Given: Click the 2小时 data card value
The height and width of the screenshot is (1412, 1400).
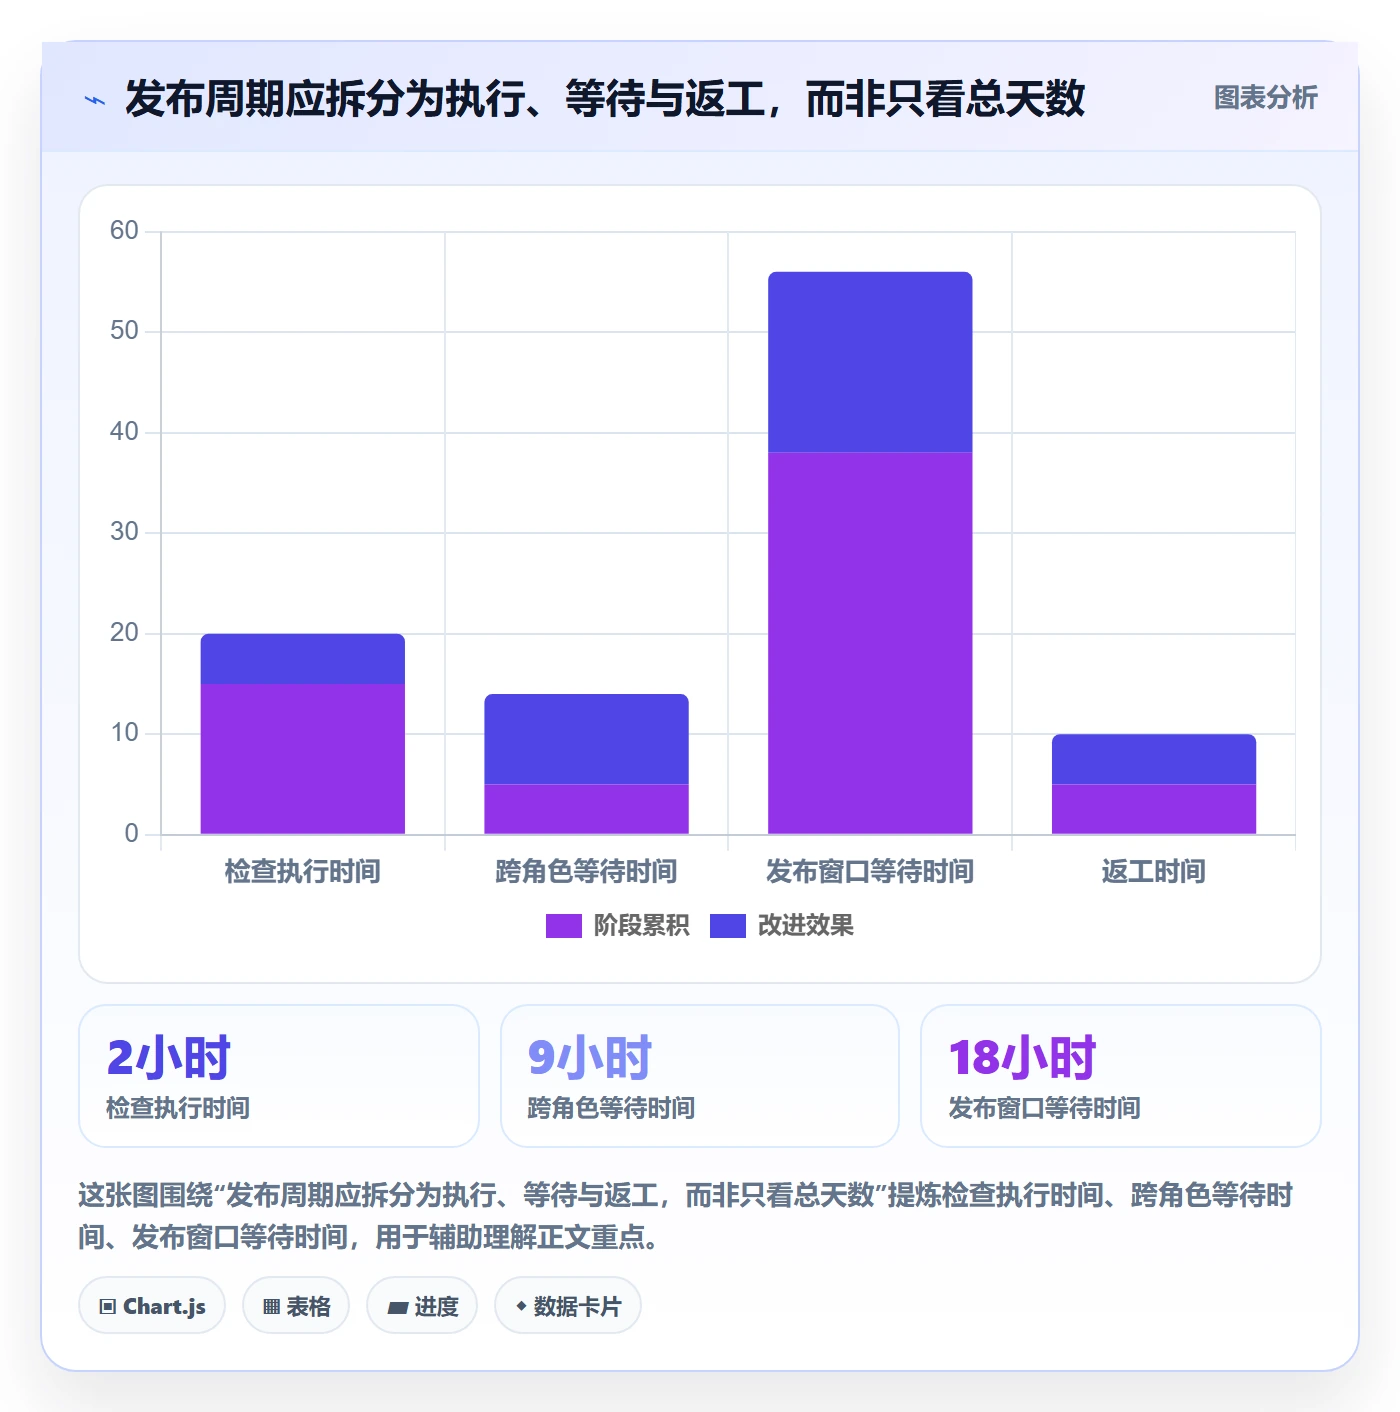Looking at the screenshot, I should point(168,1058).
